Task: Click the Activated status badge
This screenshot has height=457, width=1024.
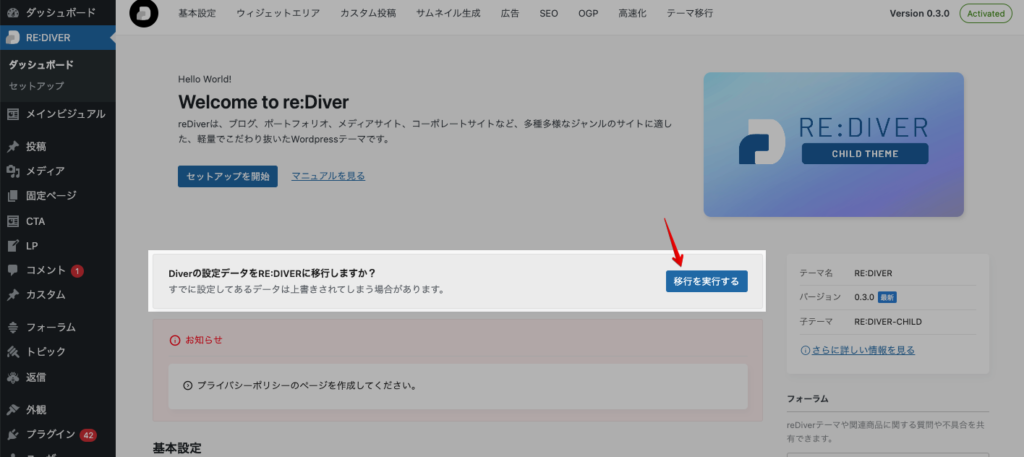Action: pyautogui.click(x=987, y=14)
